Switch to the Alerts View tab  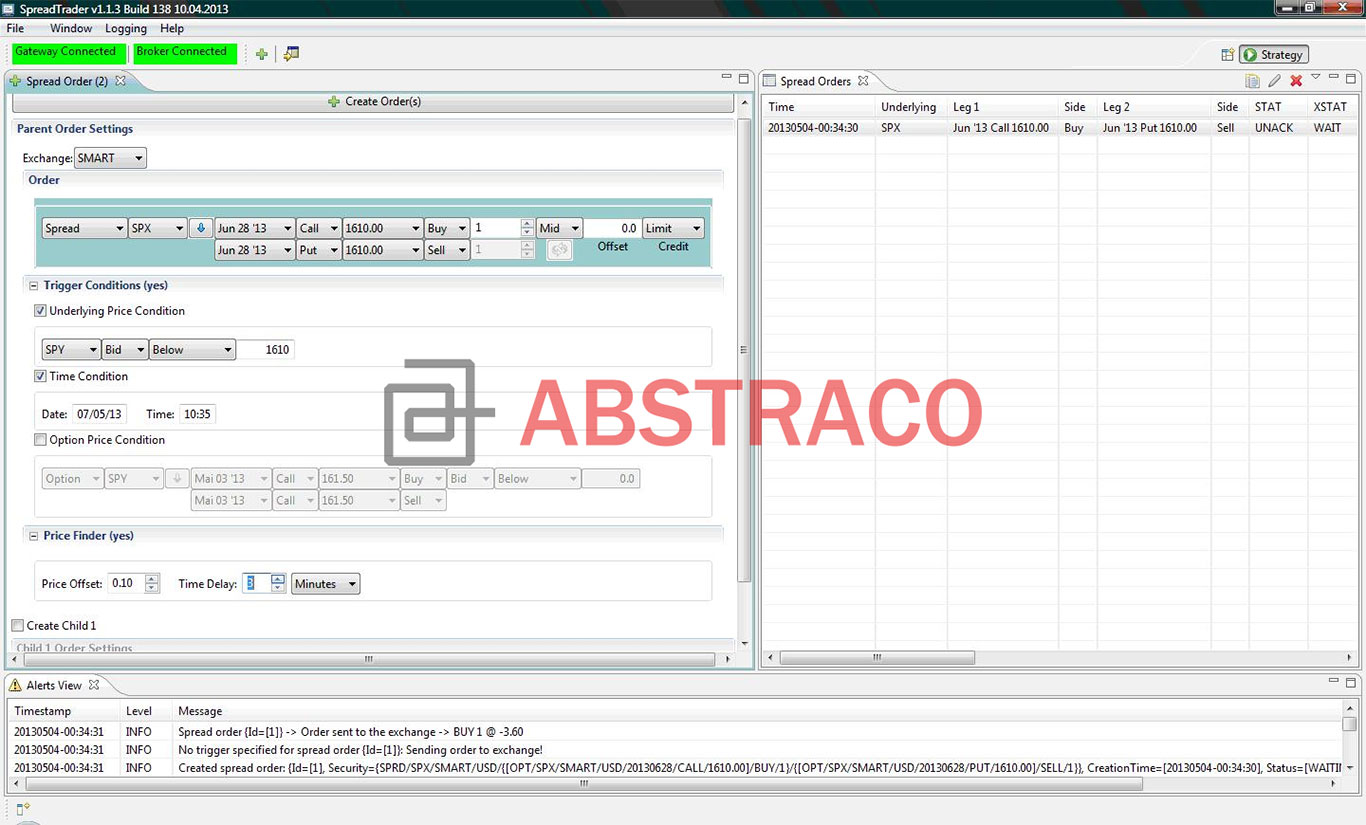click(x=54, y=685)
